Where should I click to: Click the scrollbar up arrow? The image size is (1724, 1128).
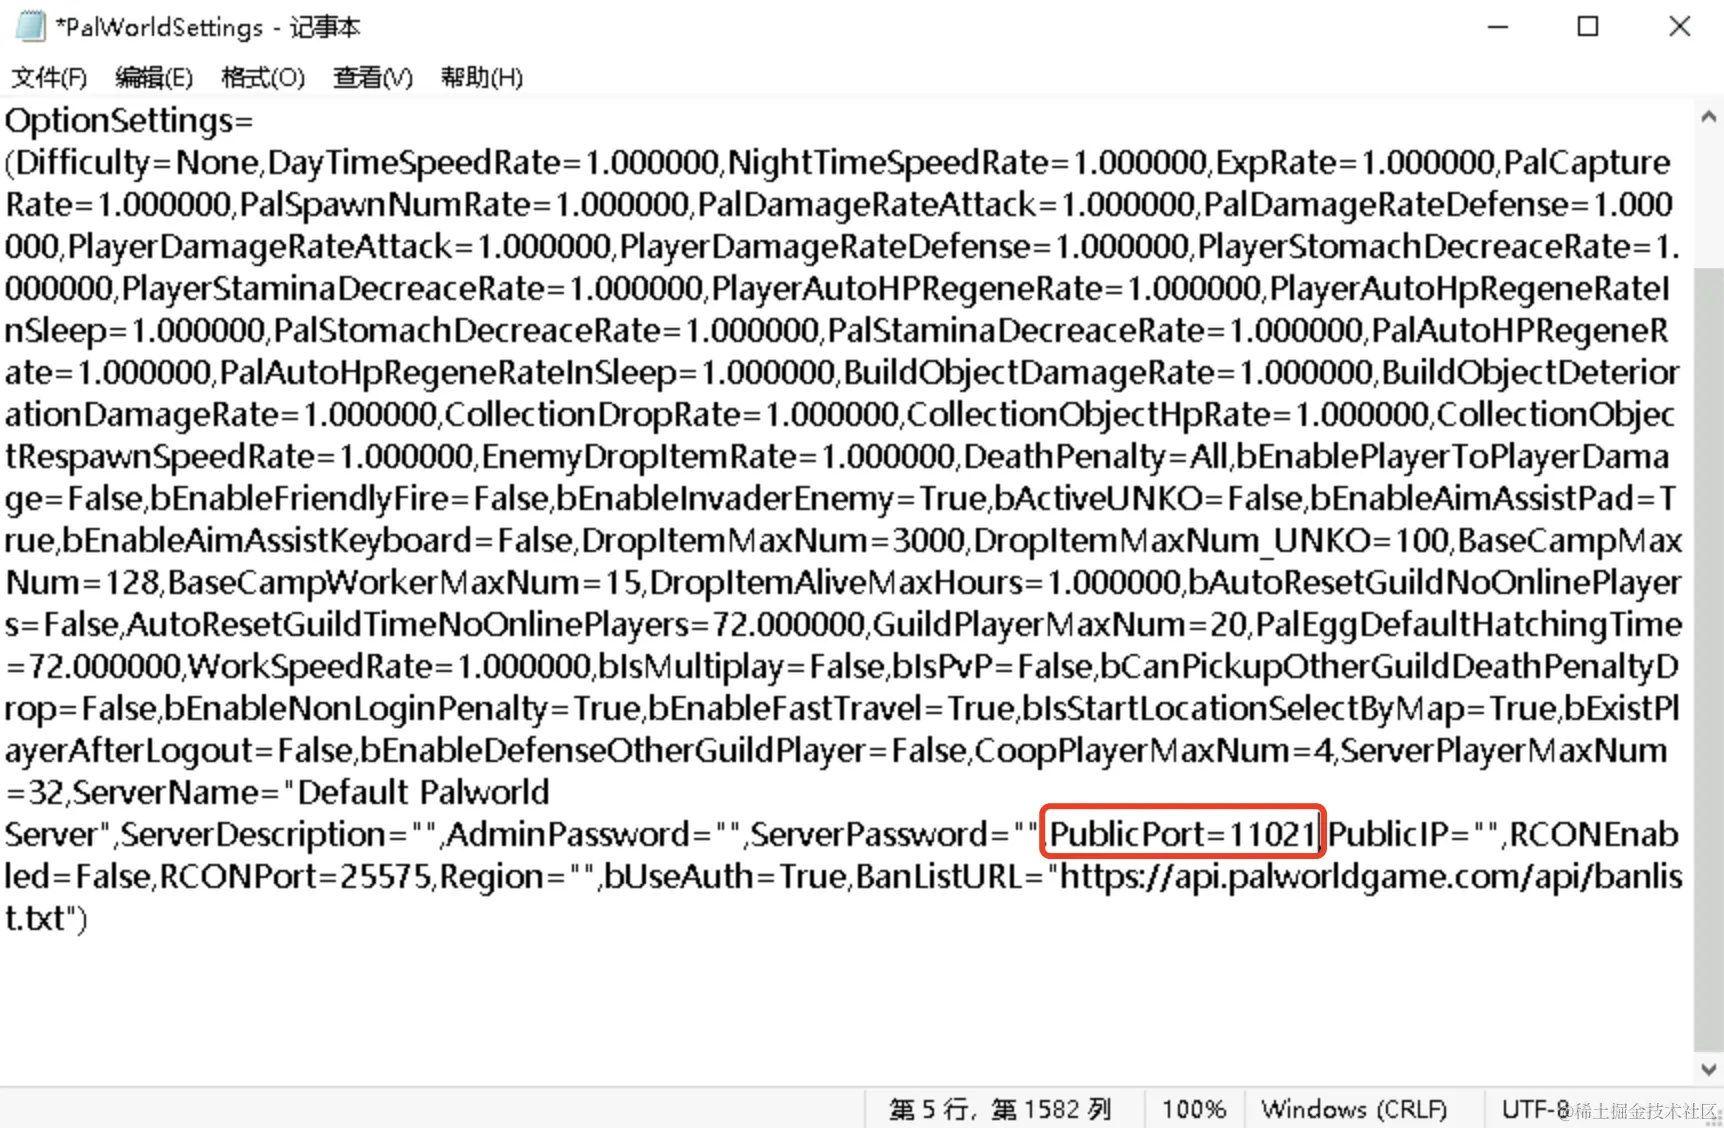point(1709,117)
